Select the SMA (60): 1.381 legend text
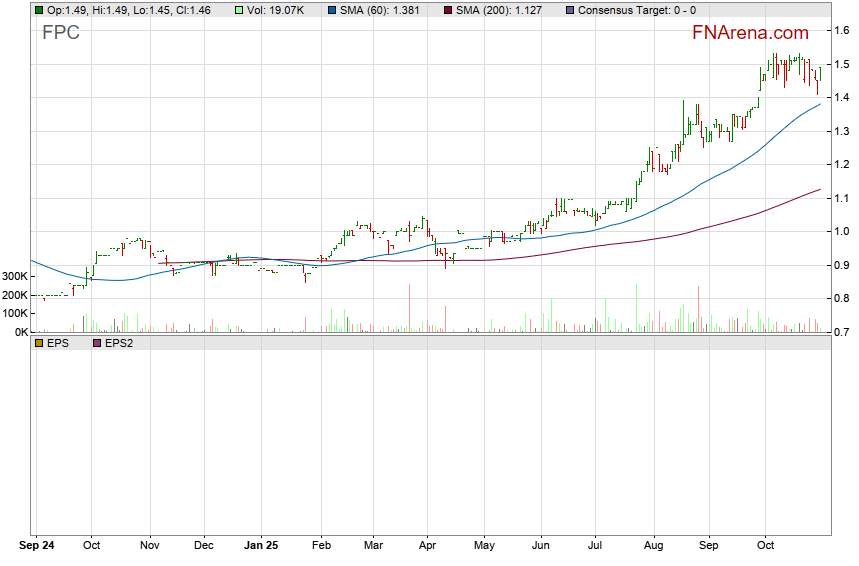 (382, 10)
